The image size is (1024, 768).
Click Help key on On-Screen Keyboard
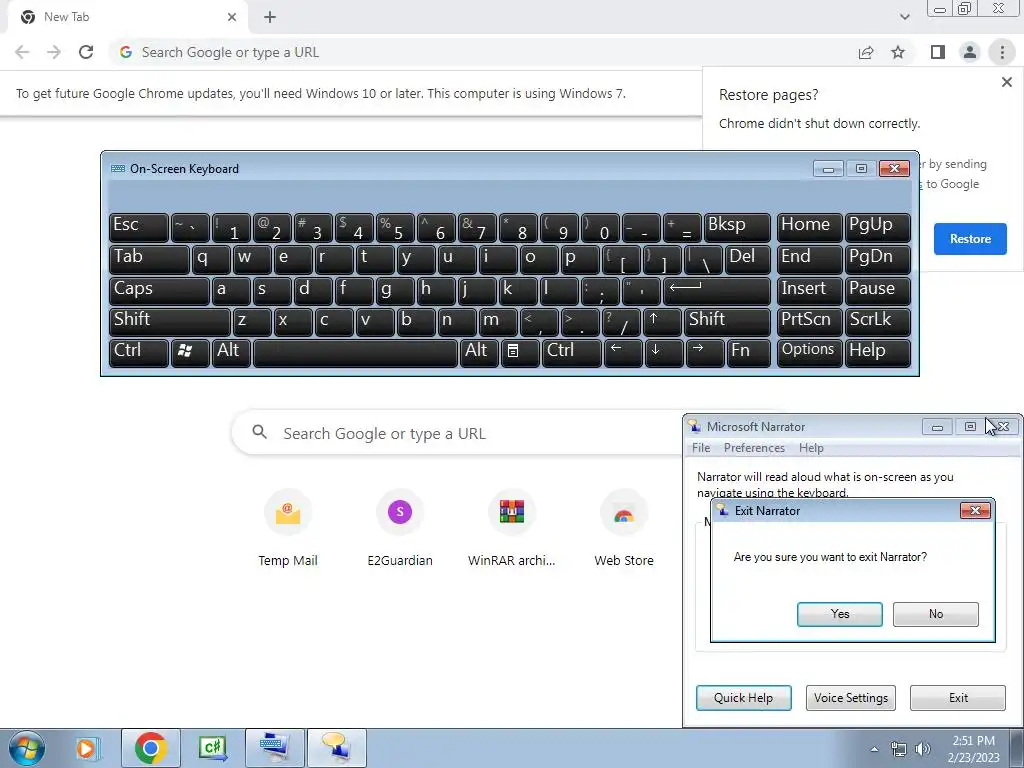[x=878, y=353]
